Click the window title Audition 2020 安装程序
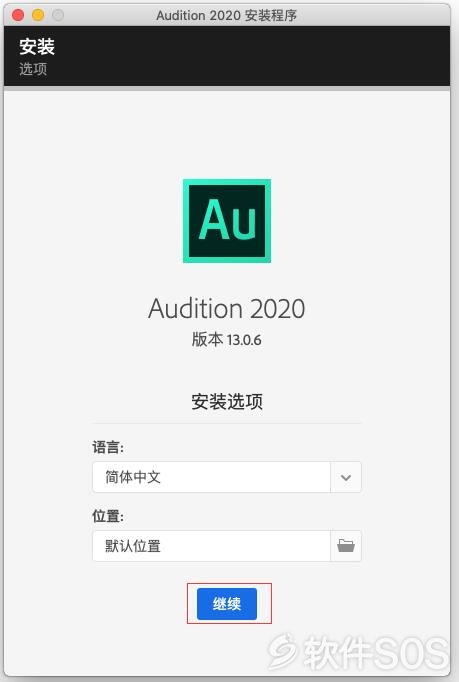The image size is (459, 682). tap(226, 15)
